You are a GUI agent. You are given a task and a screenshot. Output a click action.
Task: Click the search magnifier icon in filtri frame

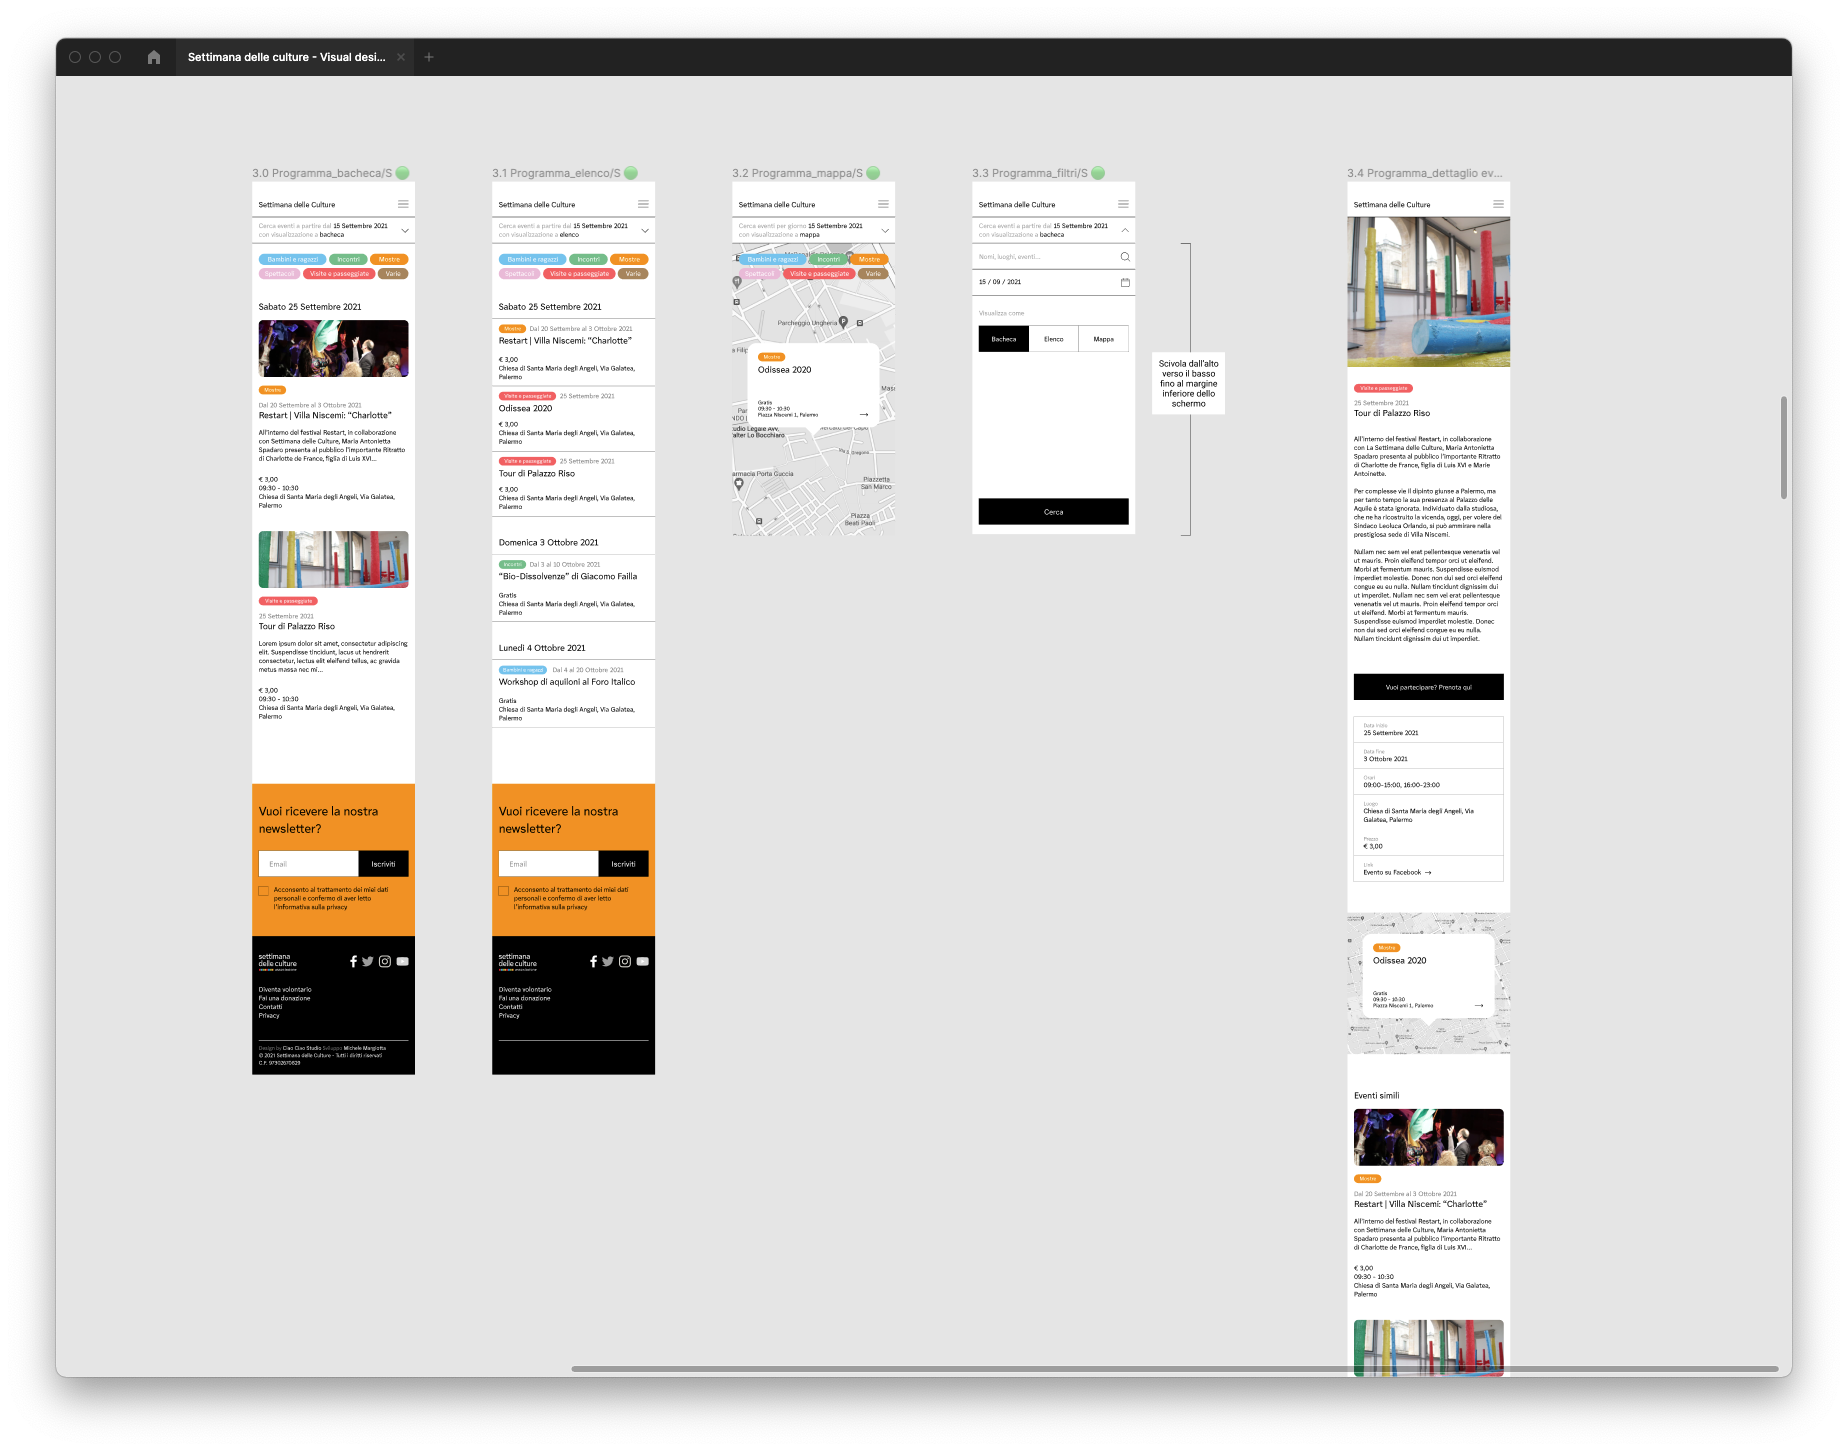(1125, 257)
